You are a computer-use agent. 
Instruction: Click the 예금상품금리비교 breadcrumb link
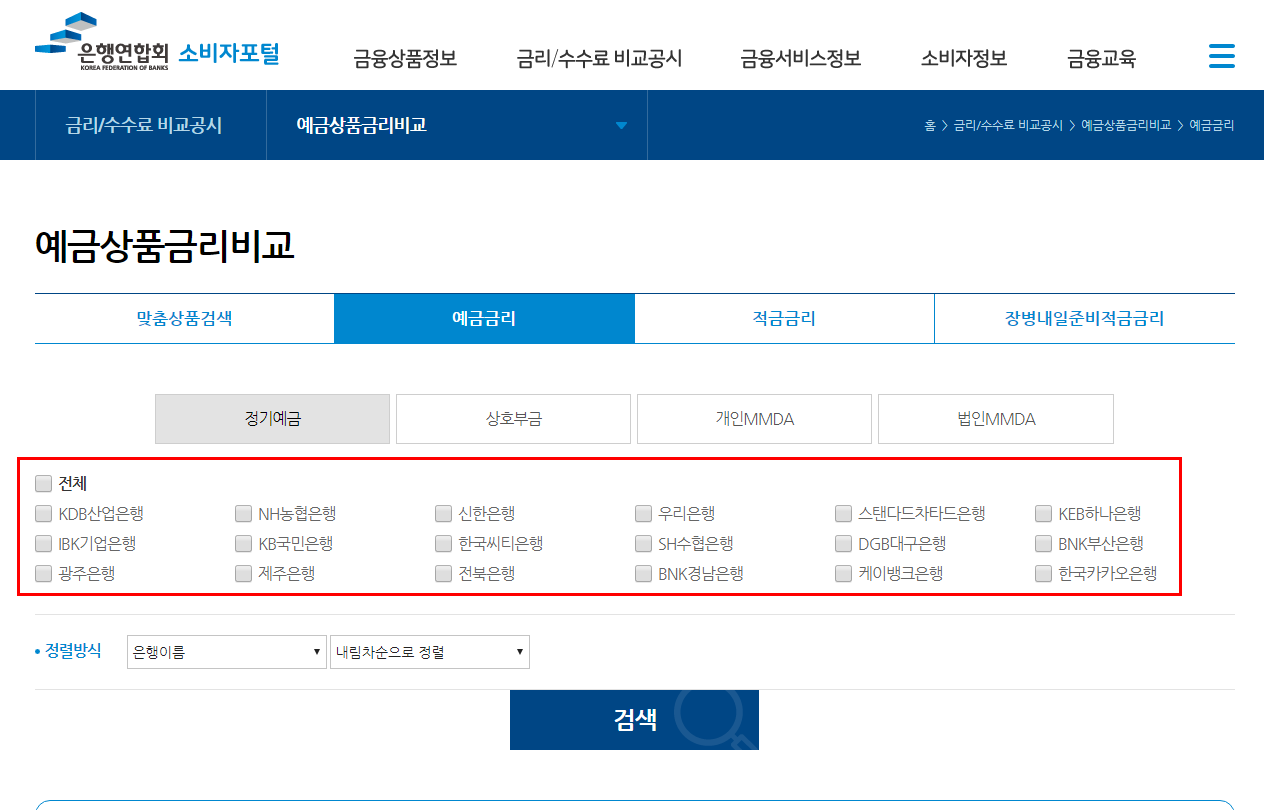(x=1126, y=125)
